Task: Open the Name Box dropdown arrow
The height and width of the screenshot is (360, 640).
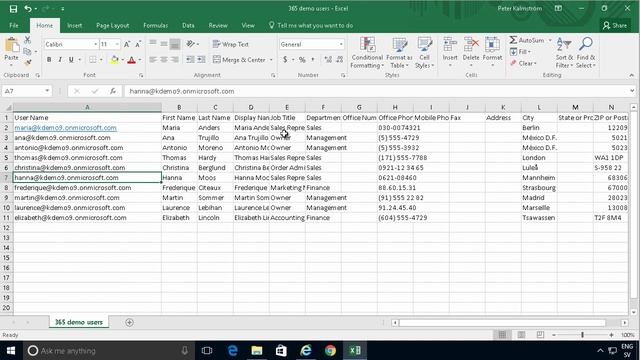Action: pyautogui.click(x=47, y=91)
